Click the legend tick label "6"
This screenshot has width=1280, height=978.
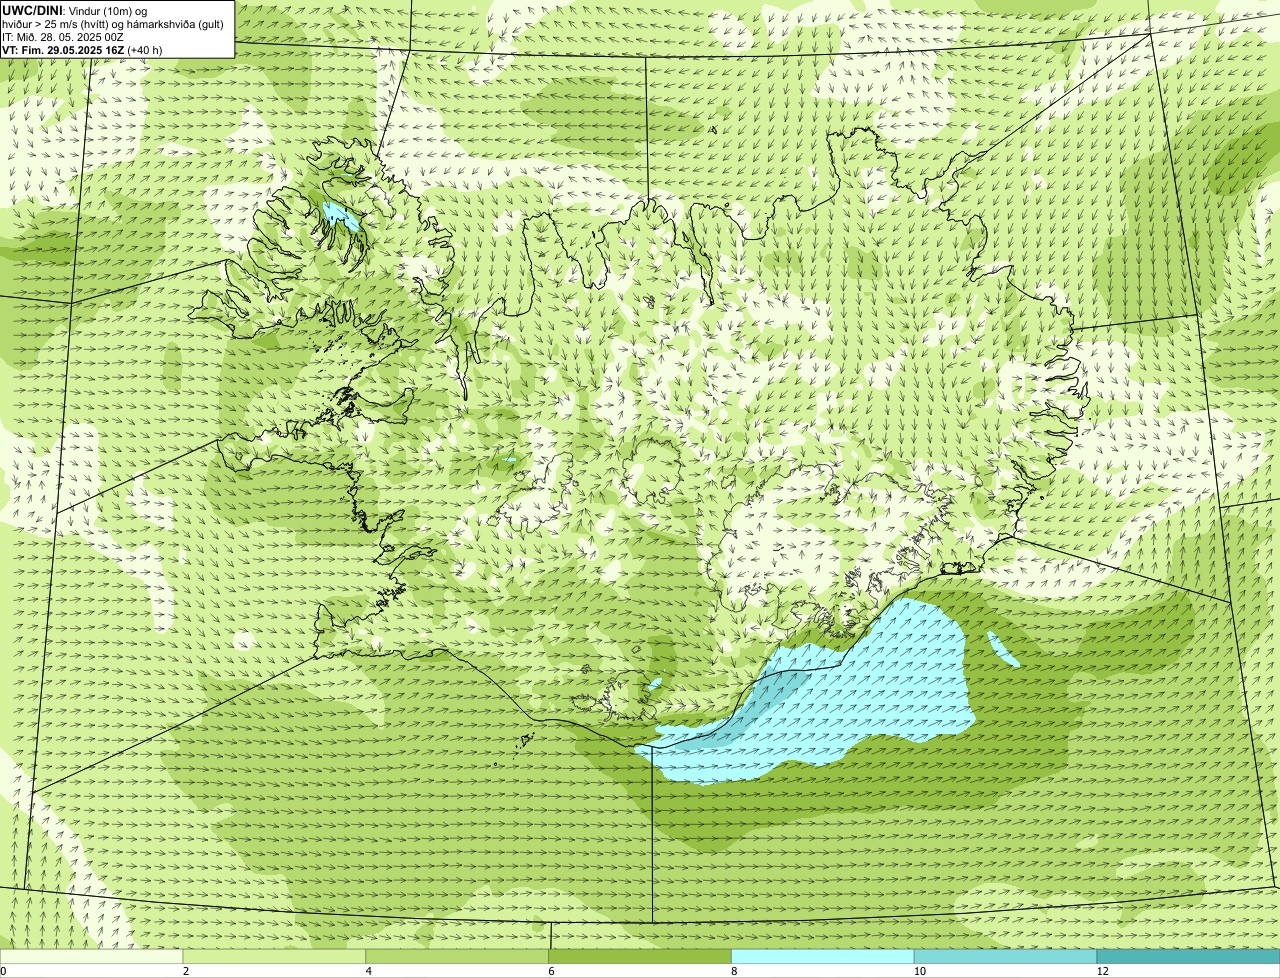tap(552, 971)
